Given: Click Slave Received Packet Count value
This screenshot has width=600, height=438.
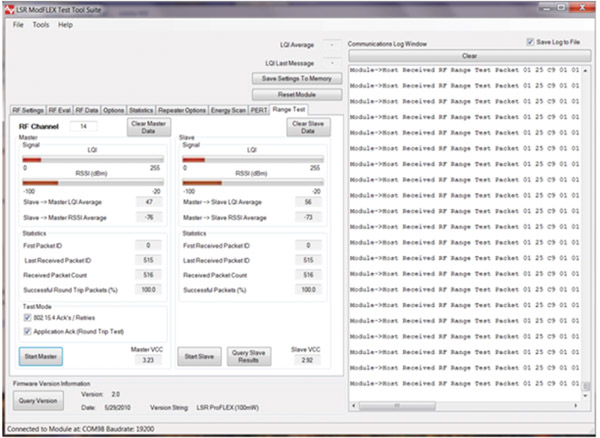Looking at the screenshot, I should click(x=308, y=275).
